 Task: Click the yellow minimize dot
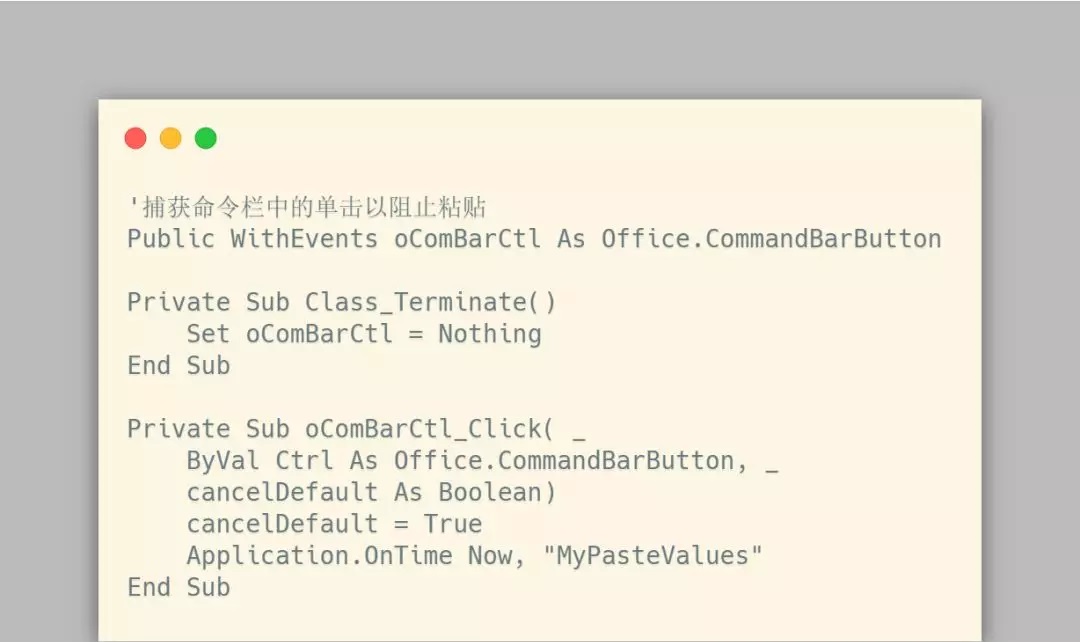click(171, 138)
